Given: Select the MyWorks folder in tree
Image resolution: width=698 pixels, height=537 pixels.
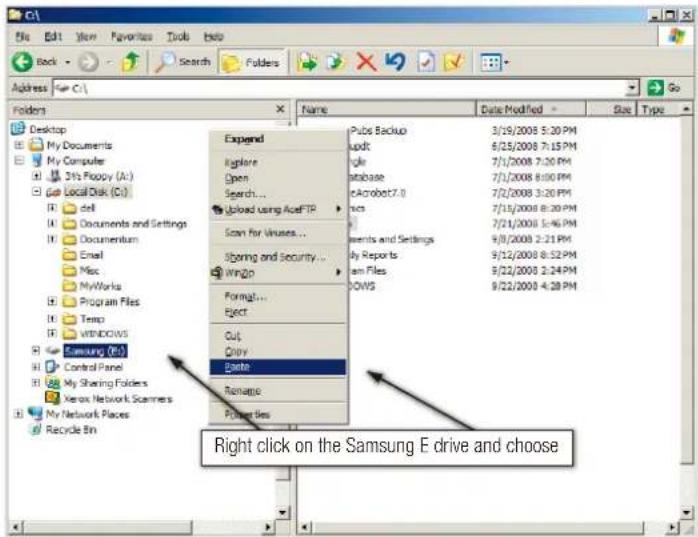Looking at the screenshot, I should [100, 286].
